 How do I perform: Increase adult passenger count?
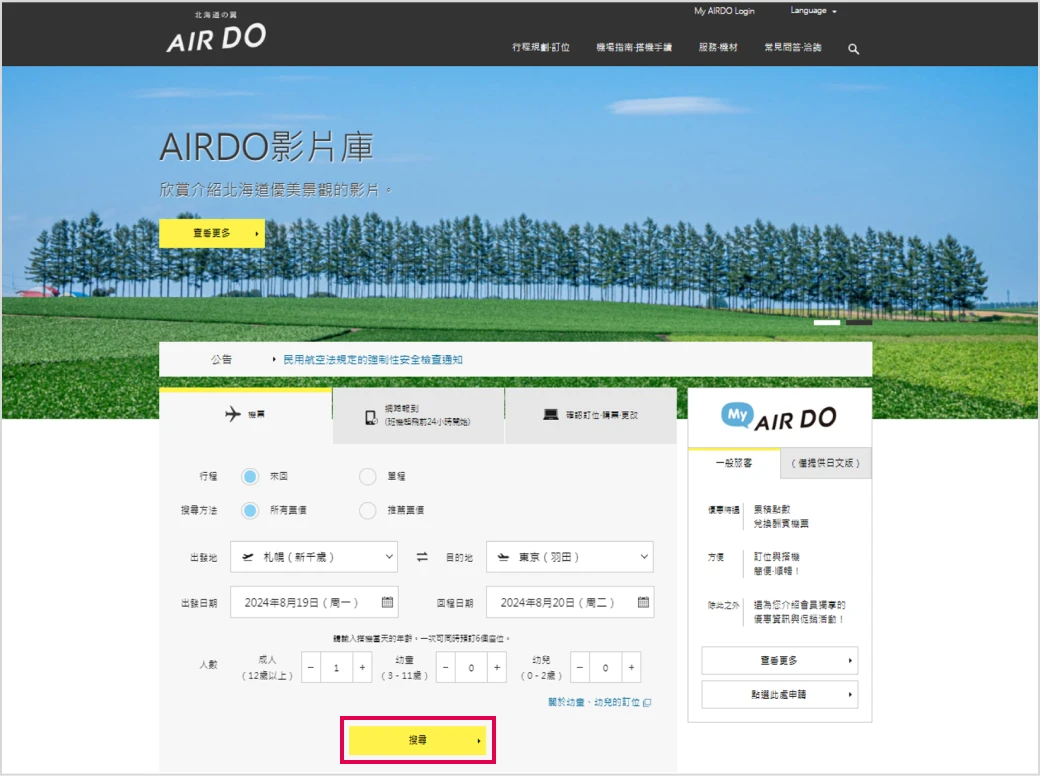pos(362,667)
